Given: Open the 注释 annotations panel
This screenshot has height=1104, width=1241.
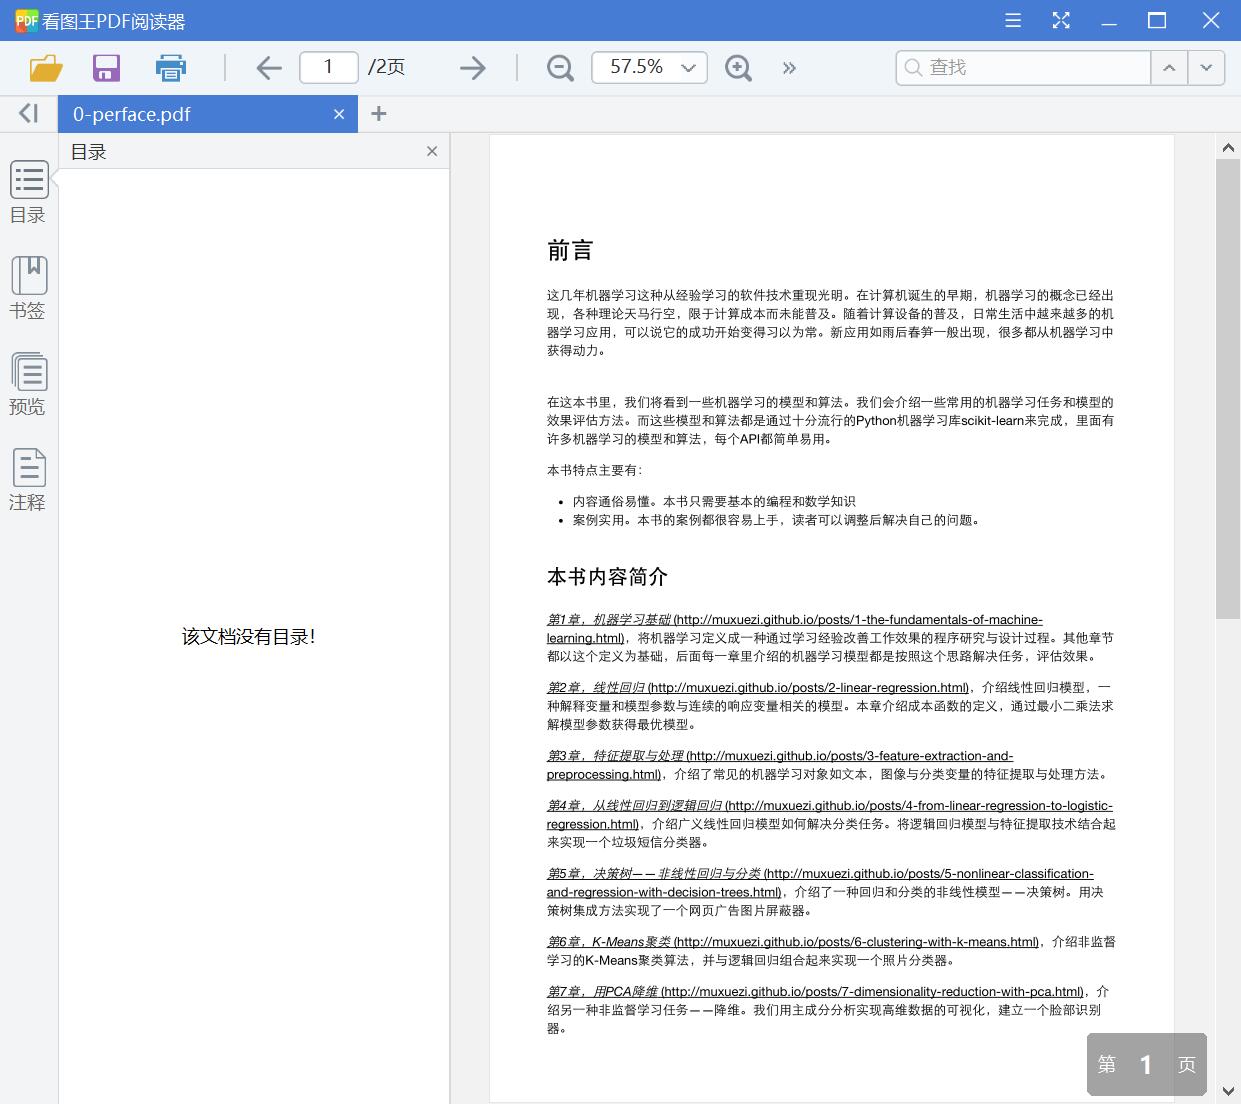Looking at the screenshot, I should pyautogui.click(x=28, y=480).
